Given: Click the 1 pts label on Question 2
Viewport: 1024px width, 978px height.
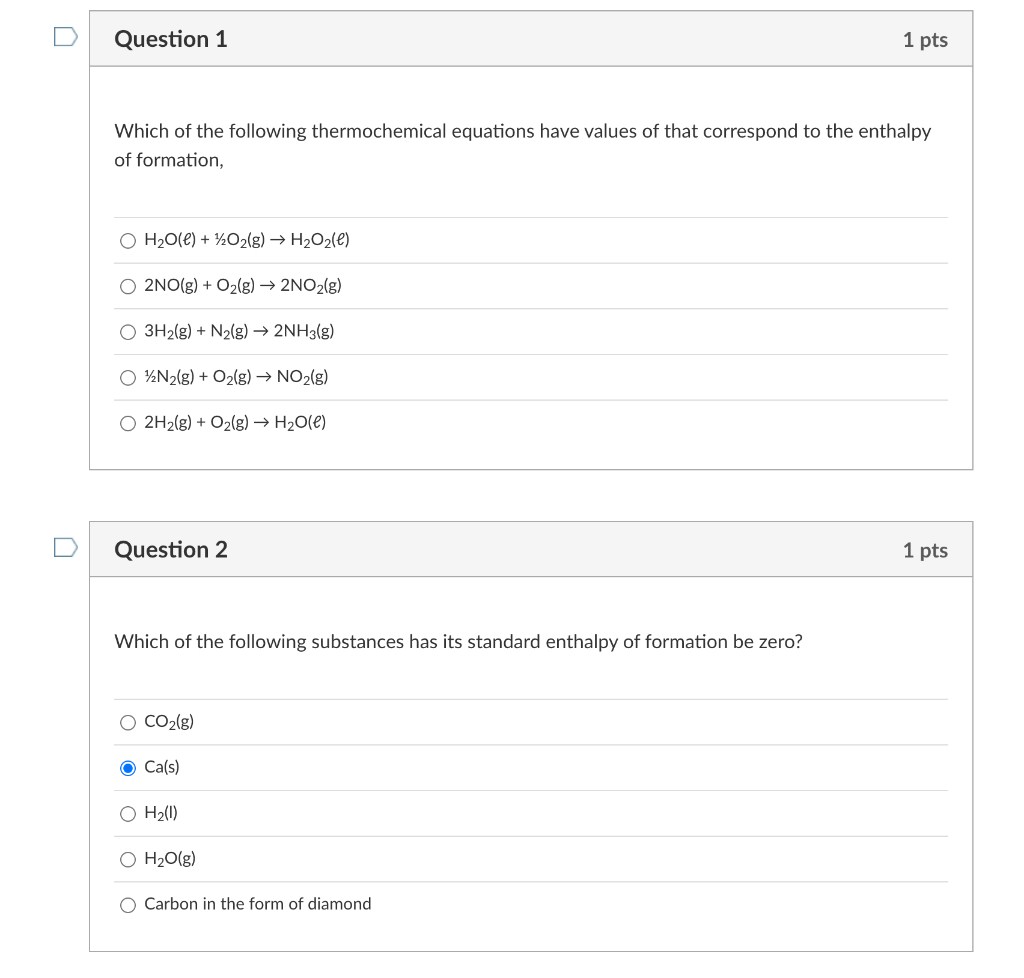Looking at the screenshot, I should pyautogui.click(x=924, y=550).
